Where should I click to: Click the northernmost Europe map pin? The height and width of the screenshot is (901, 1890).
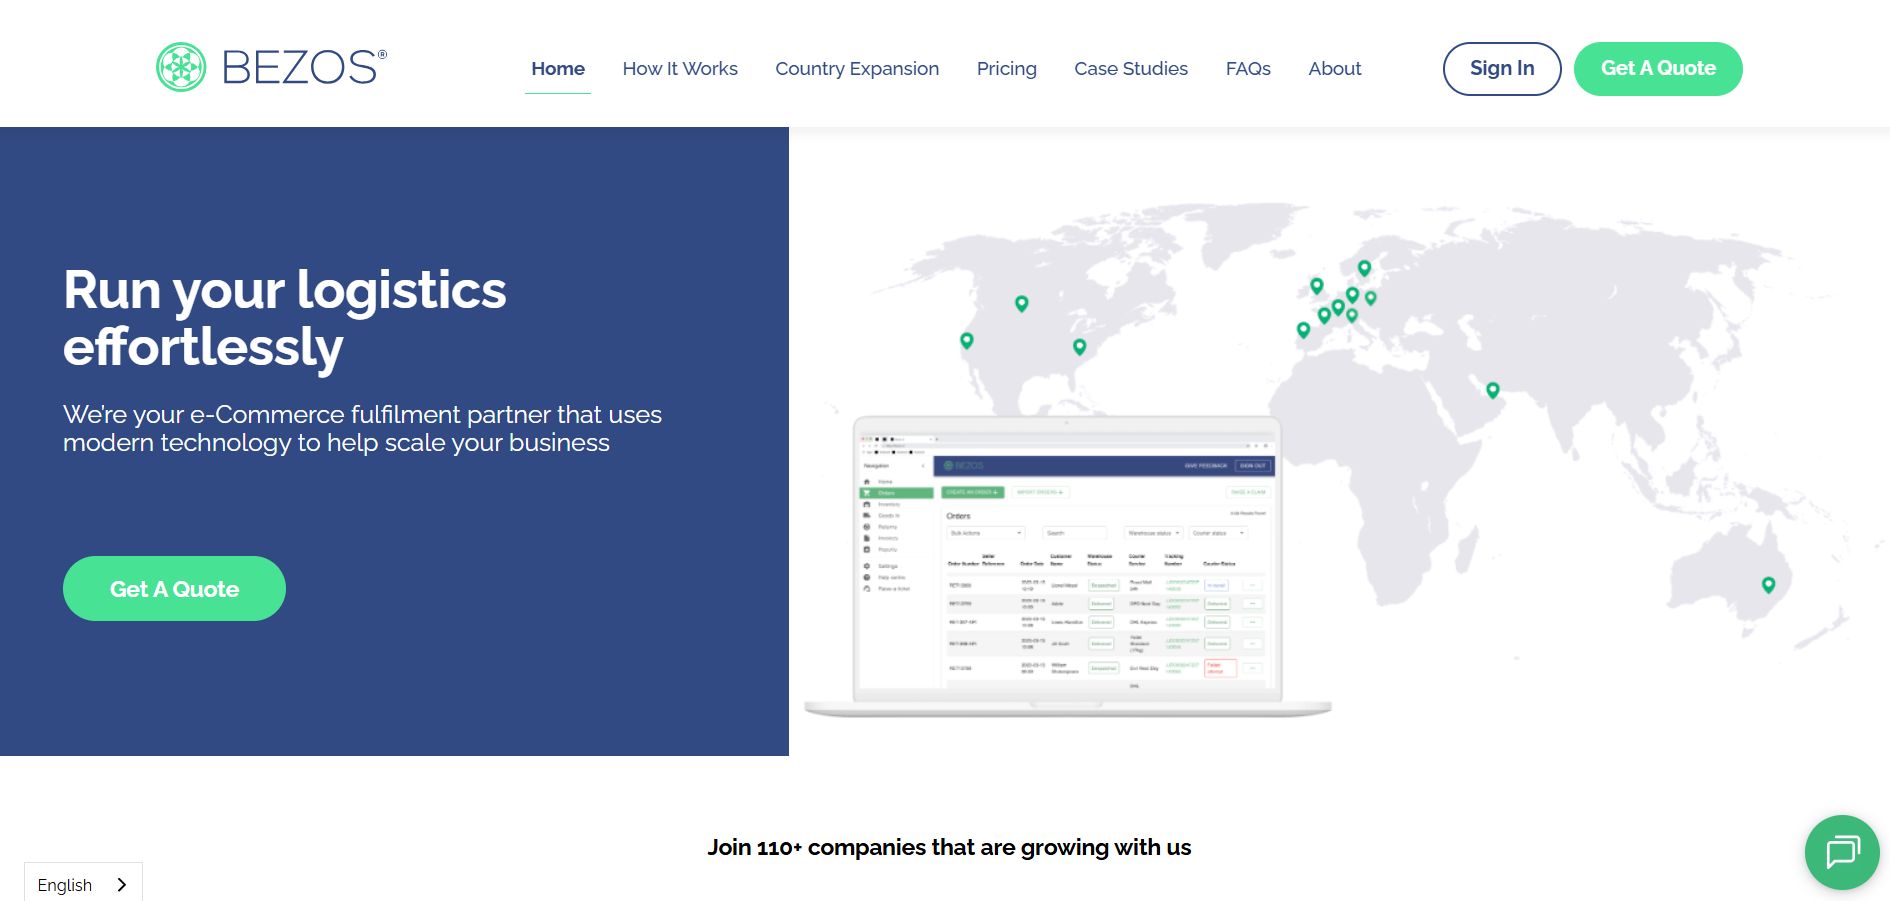tap(1364, 268)
